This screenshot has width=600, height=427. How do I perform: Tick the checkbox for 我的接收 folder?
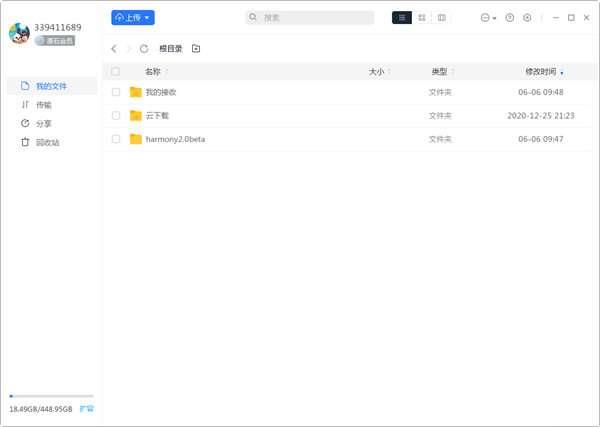116,92
